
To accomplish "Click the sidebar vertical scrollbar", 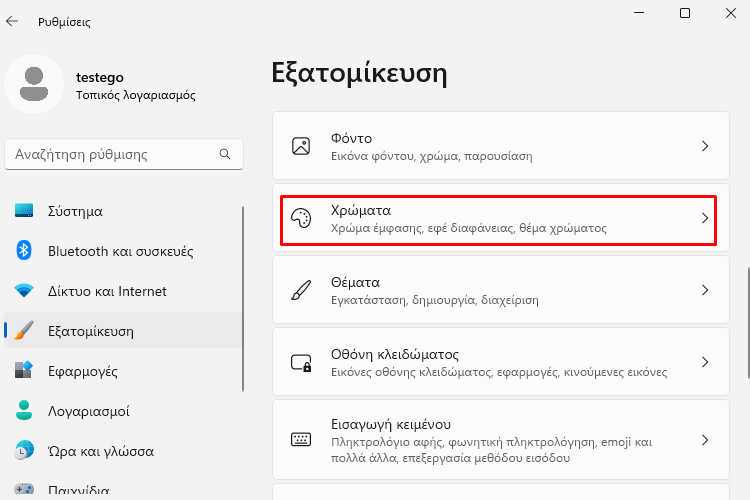I will [243, 299].
